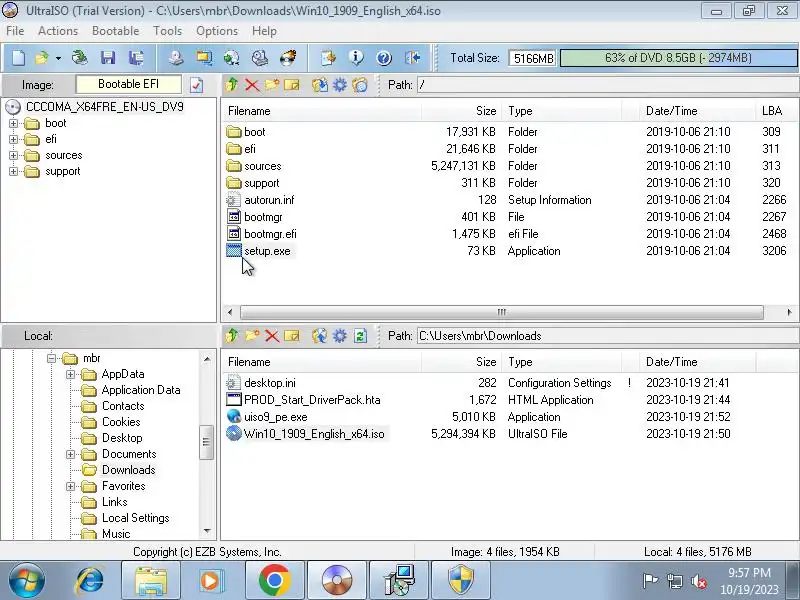Open the Bootable menu
Viewport: 800px width, 600px height.
click(x=115, y=31)
